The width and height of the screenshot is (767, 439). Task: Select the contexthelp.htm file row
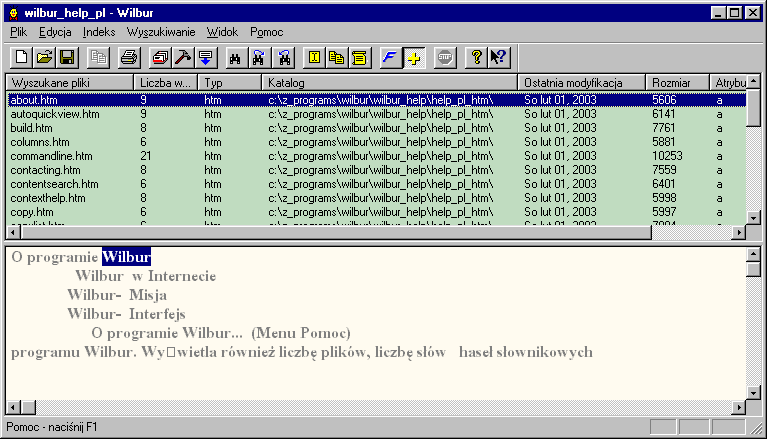(x=377, y=198)
